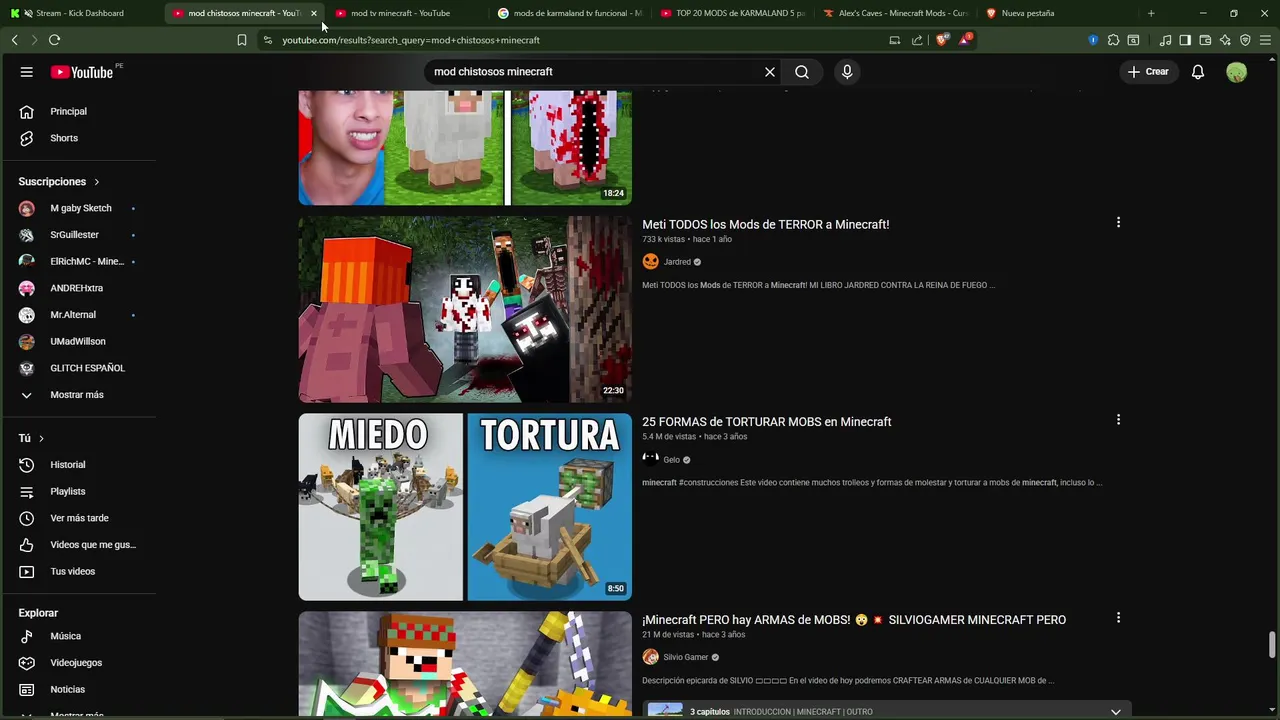1280x720 pixels.
Task: Click the page vertical scrollbar thumb
Action: (x=1272, y=645)
